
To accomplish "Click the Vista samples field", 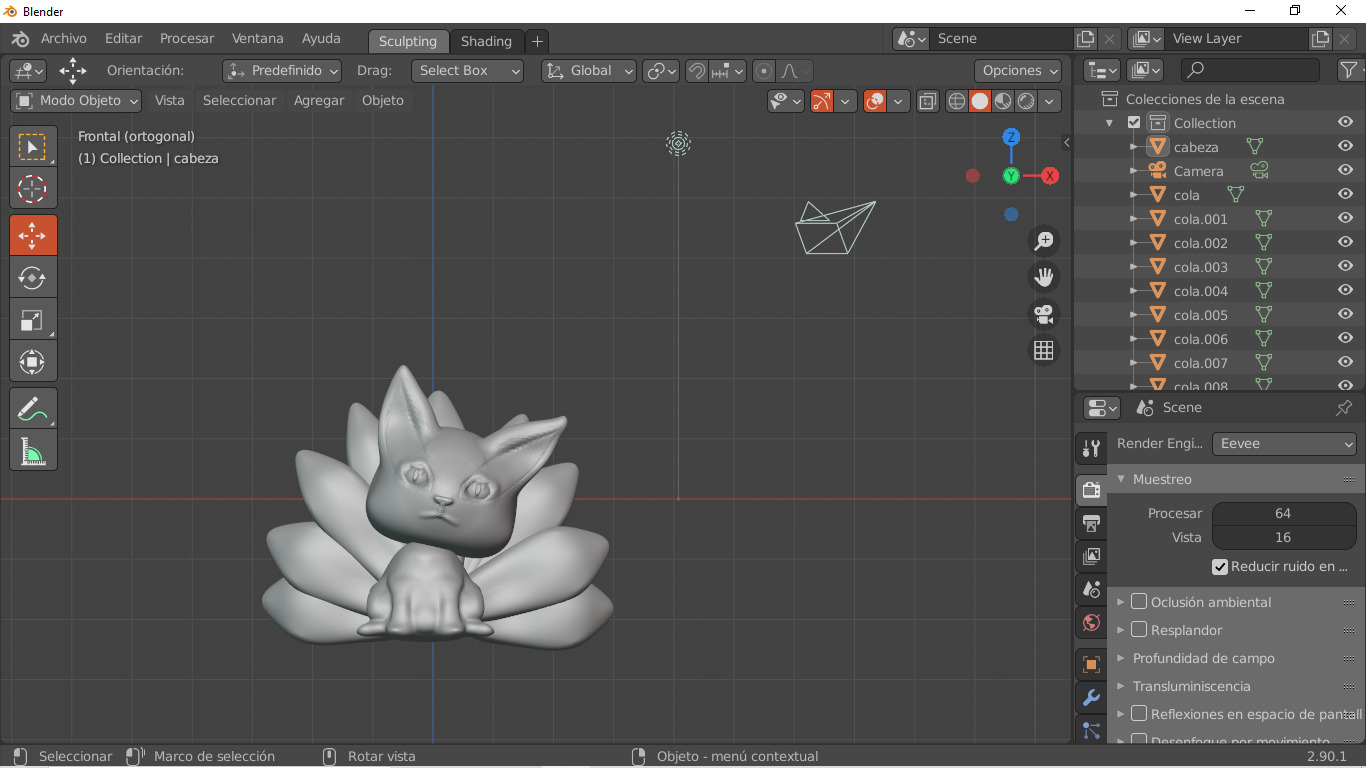I will click(x=1284, y=537).
